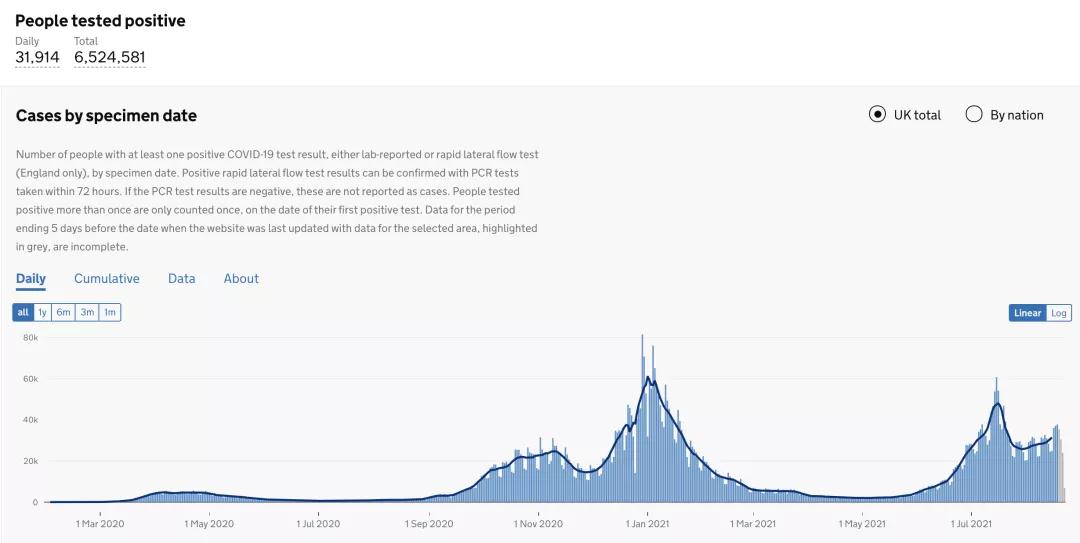Screen dimensions: 1080x543
Task: Click the 1 Nov 2020 axis label
Action: (540, 523)
